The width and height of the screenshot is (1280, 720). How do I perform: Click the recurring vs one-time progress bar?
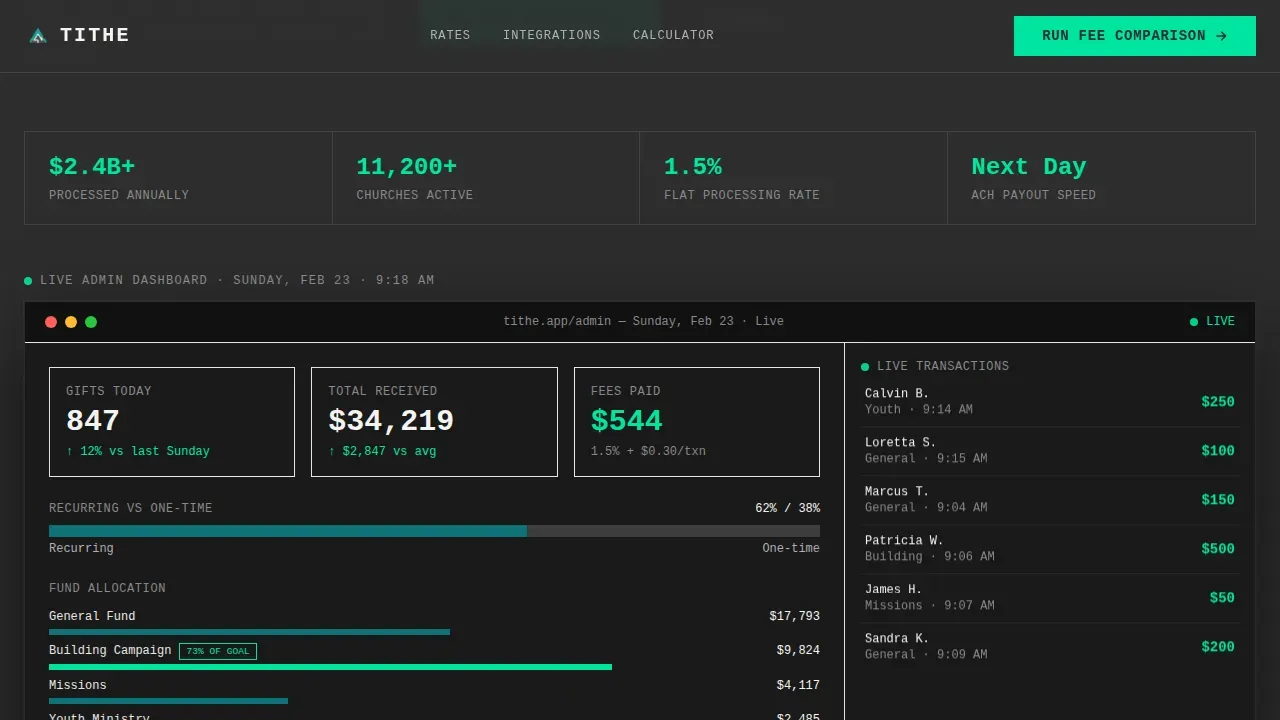(434, 531)
